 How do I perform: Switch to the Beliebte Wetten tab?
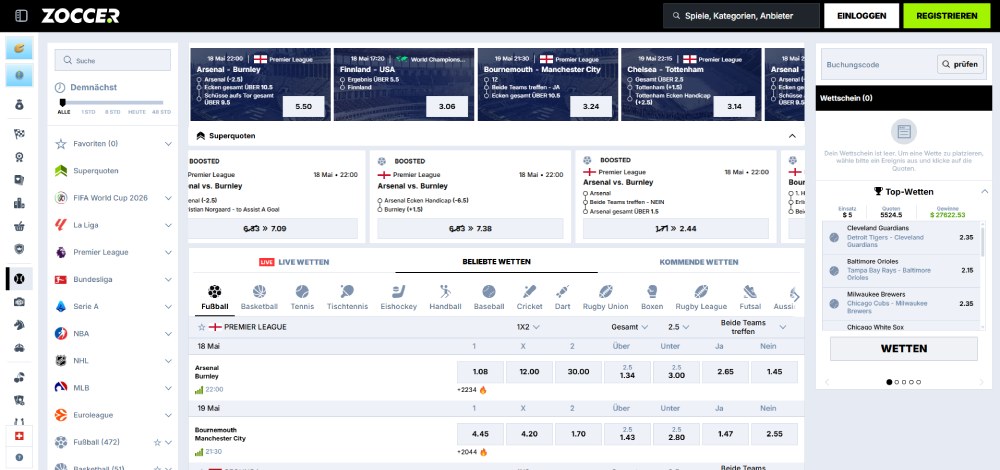pyautogui.click(x=496, y=261)
